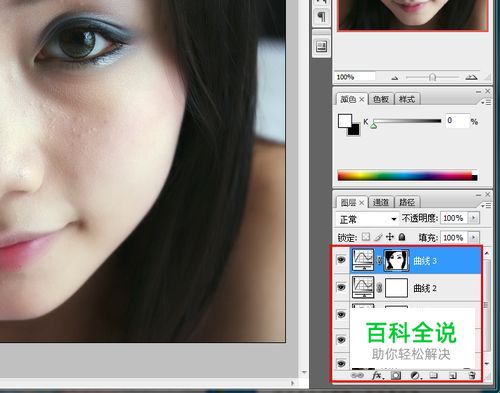Toggle lock all padlock icon
Screen dimensions: 500x393
tap(402, 237)
